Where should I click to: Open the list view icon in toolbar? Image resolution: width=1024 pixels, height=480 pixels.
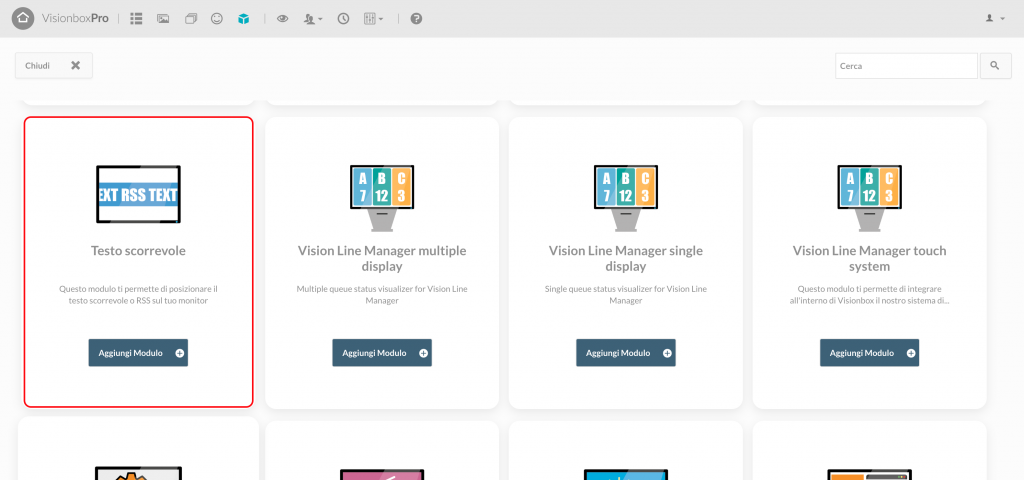(136, 19)
